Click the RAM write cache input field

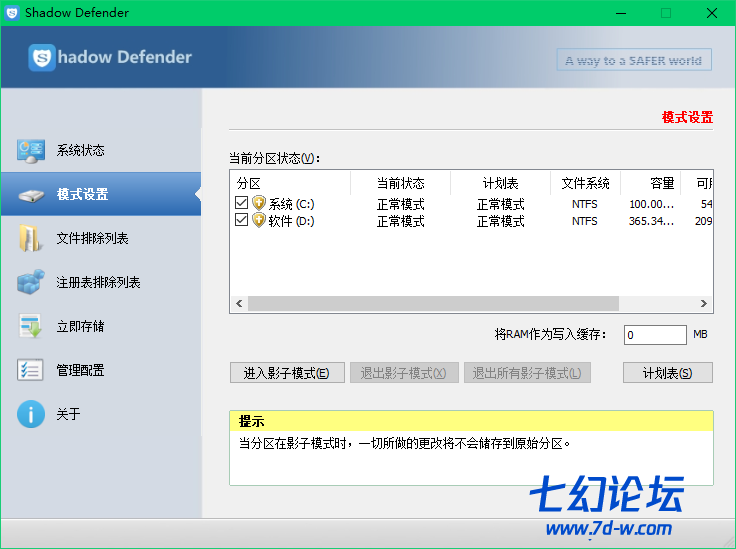[x=655, y=335]
